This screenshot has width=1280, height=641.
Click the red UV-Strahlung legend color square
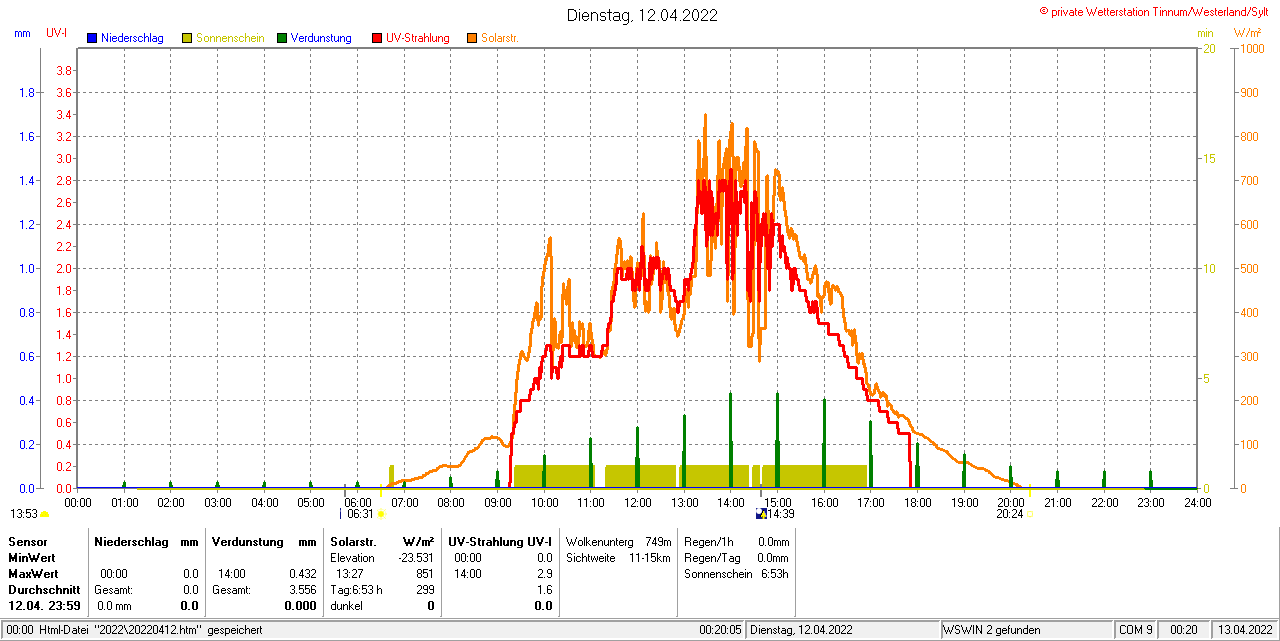click(x=377, y=38)
